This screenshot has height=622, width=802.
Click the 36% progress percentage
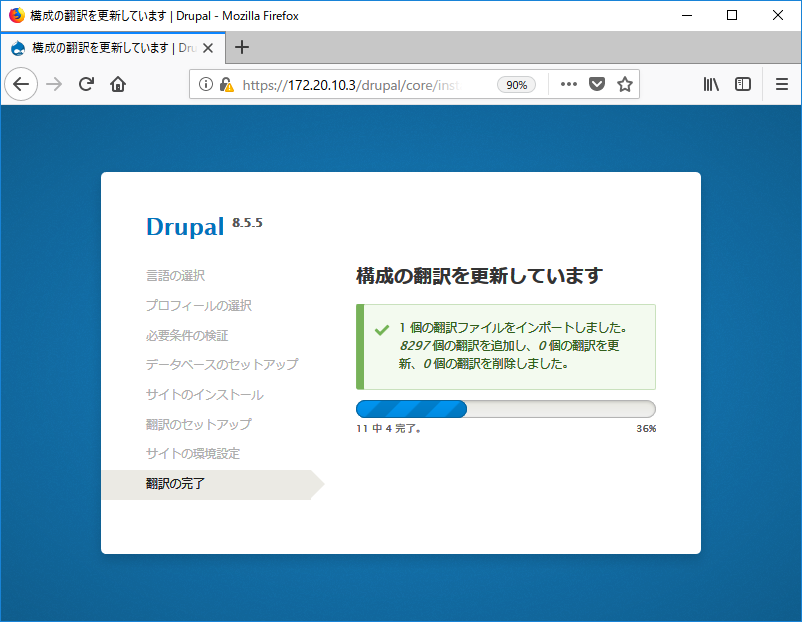click(646, 429)
